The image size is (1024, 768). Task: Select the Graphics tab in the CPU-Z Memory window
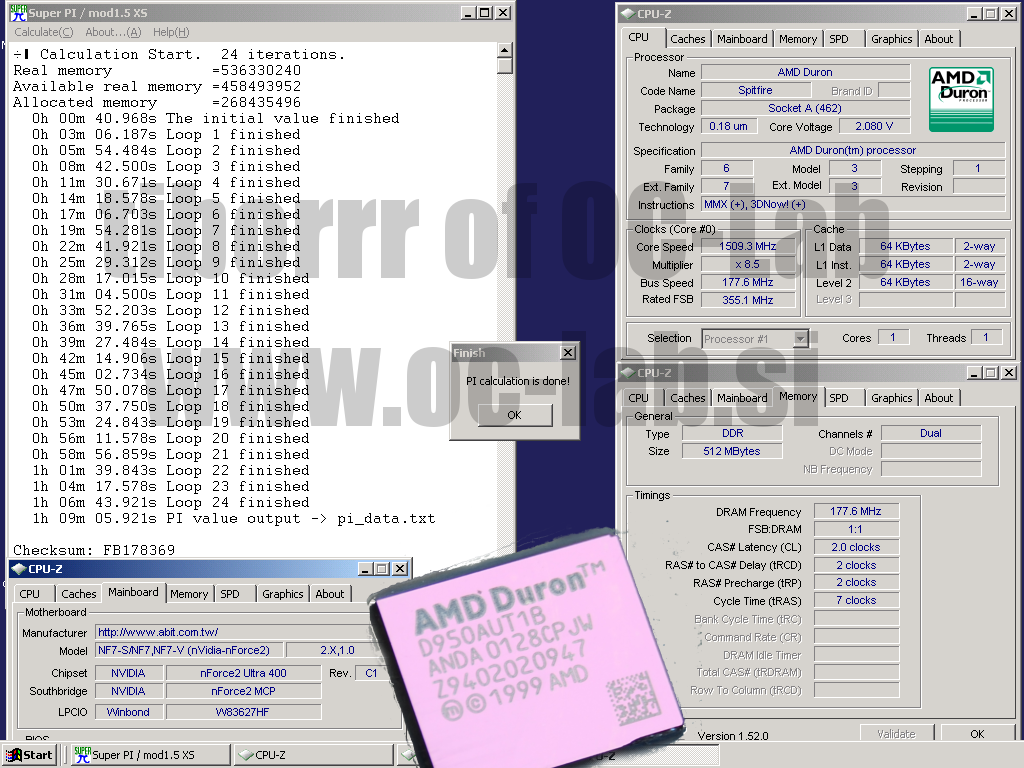tap(891, 398)
